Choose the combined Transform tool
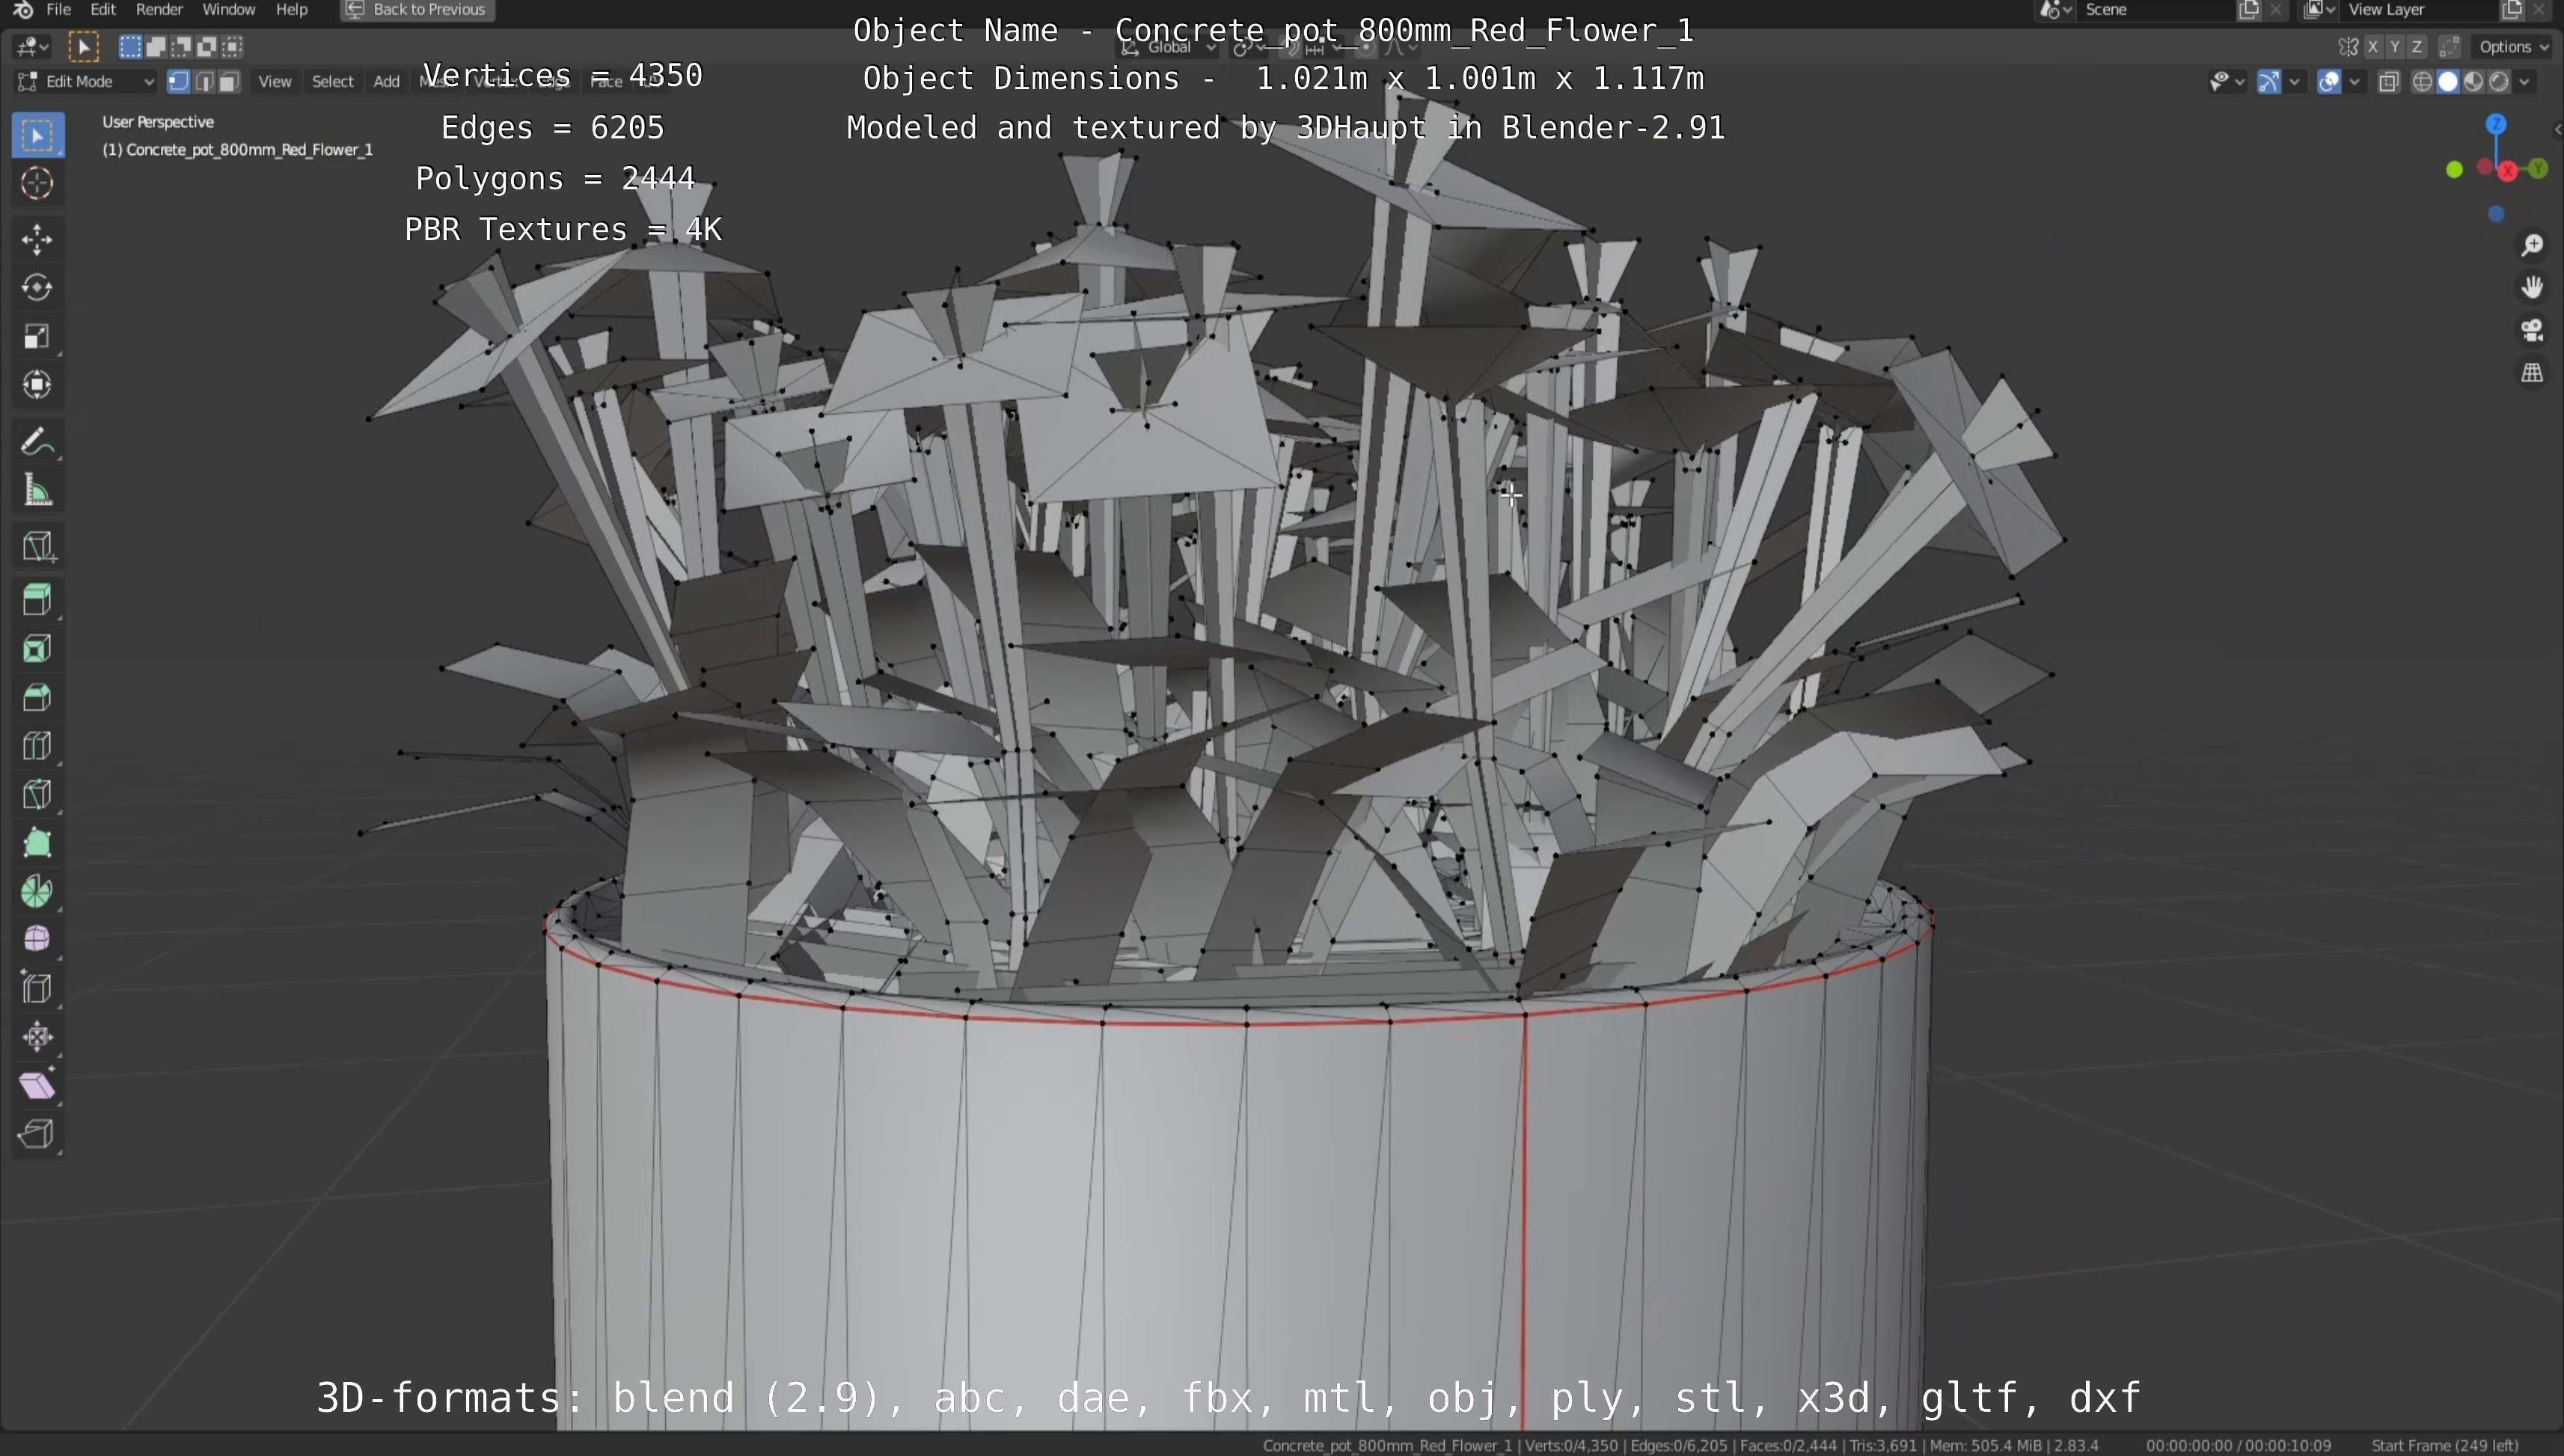This screenshot has width=2564, height=1456. point(38,385)
